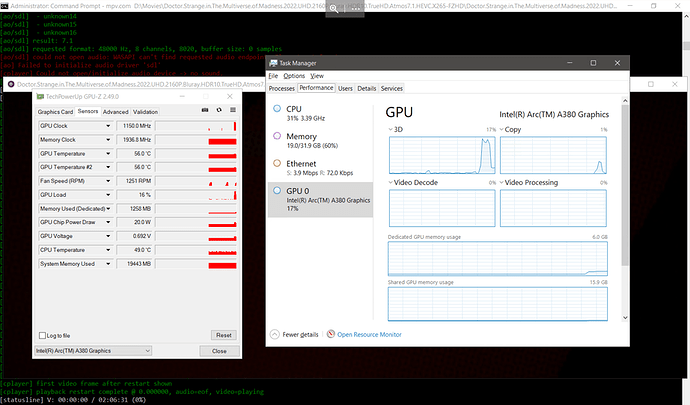Image resolution: width=690 pixels, height=405 pixels.
Task: Enable the Log to file checkbox
Action: (42, 335)
